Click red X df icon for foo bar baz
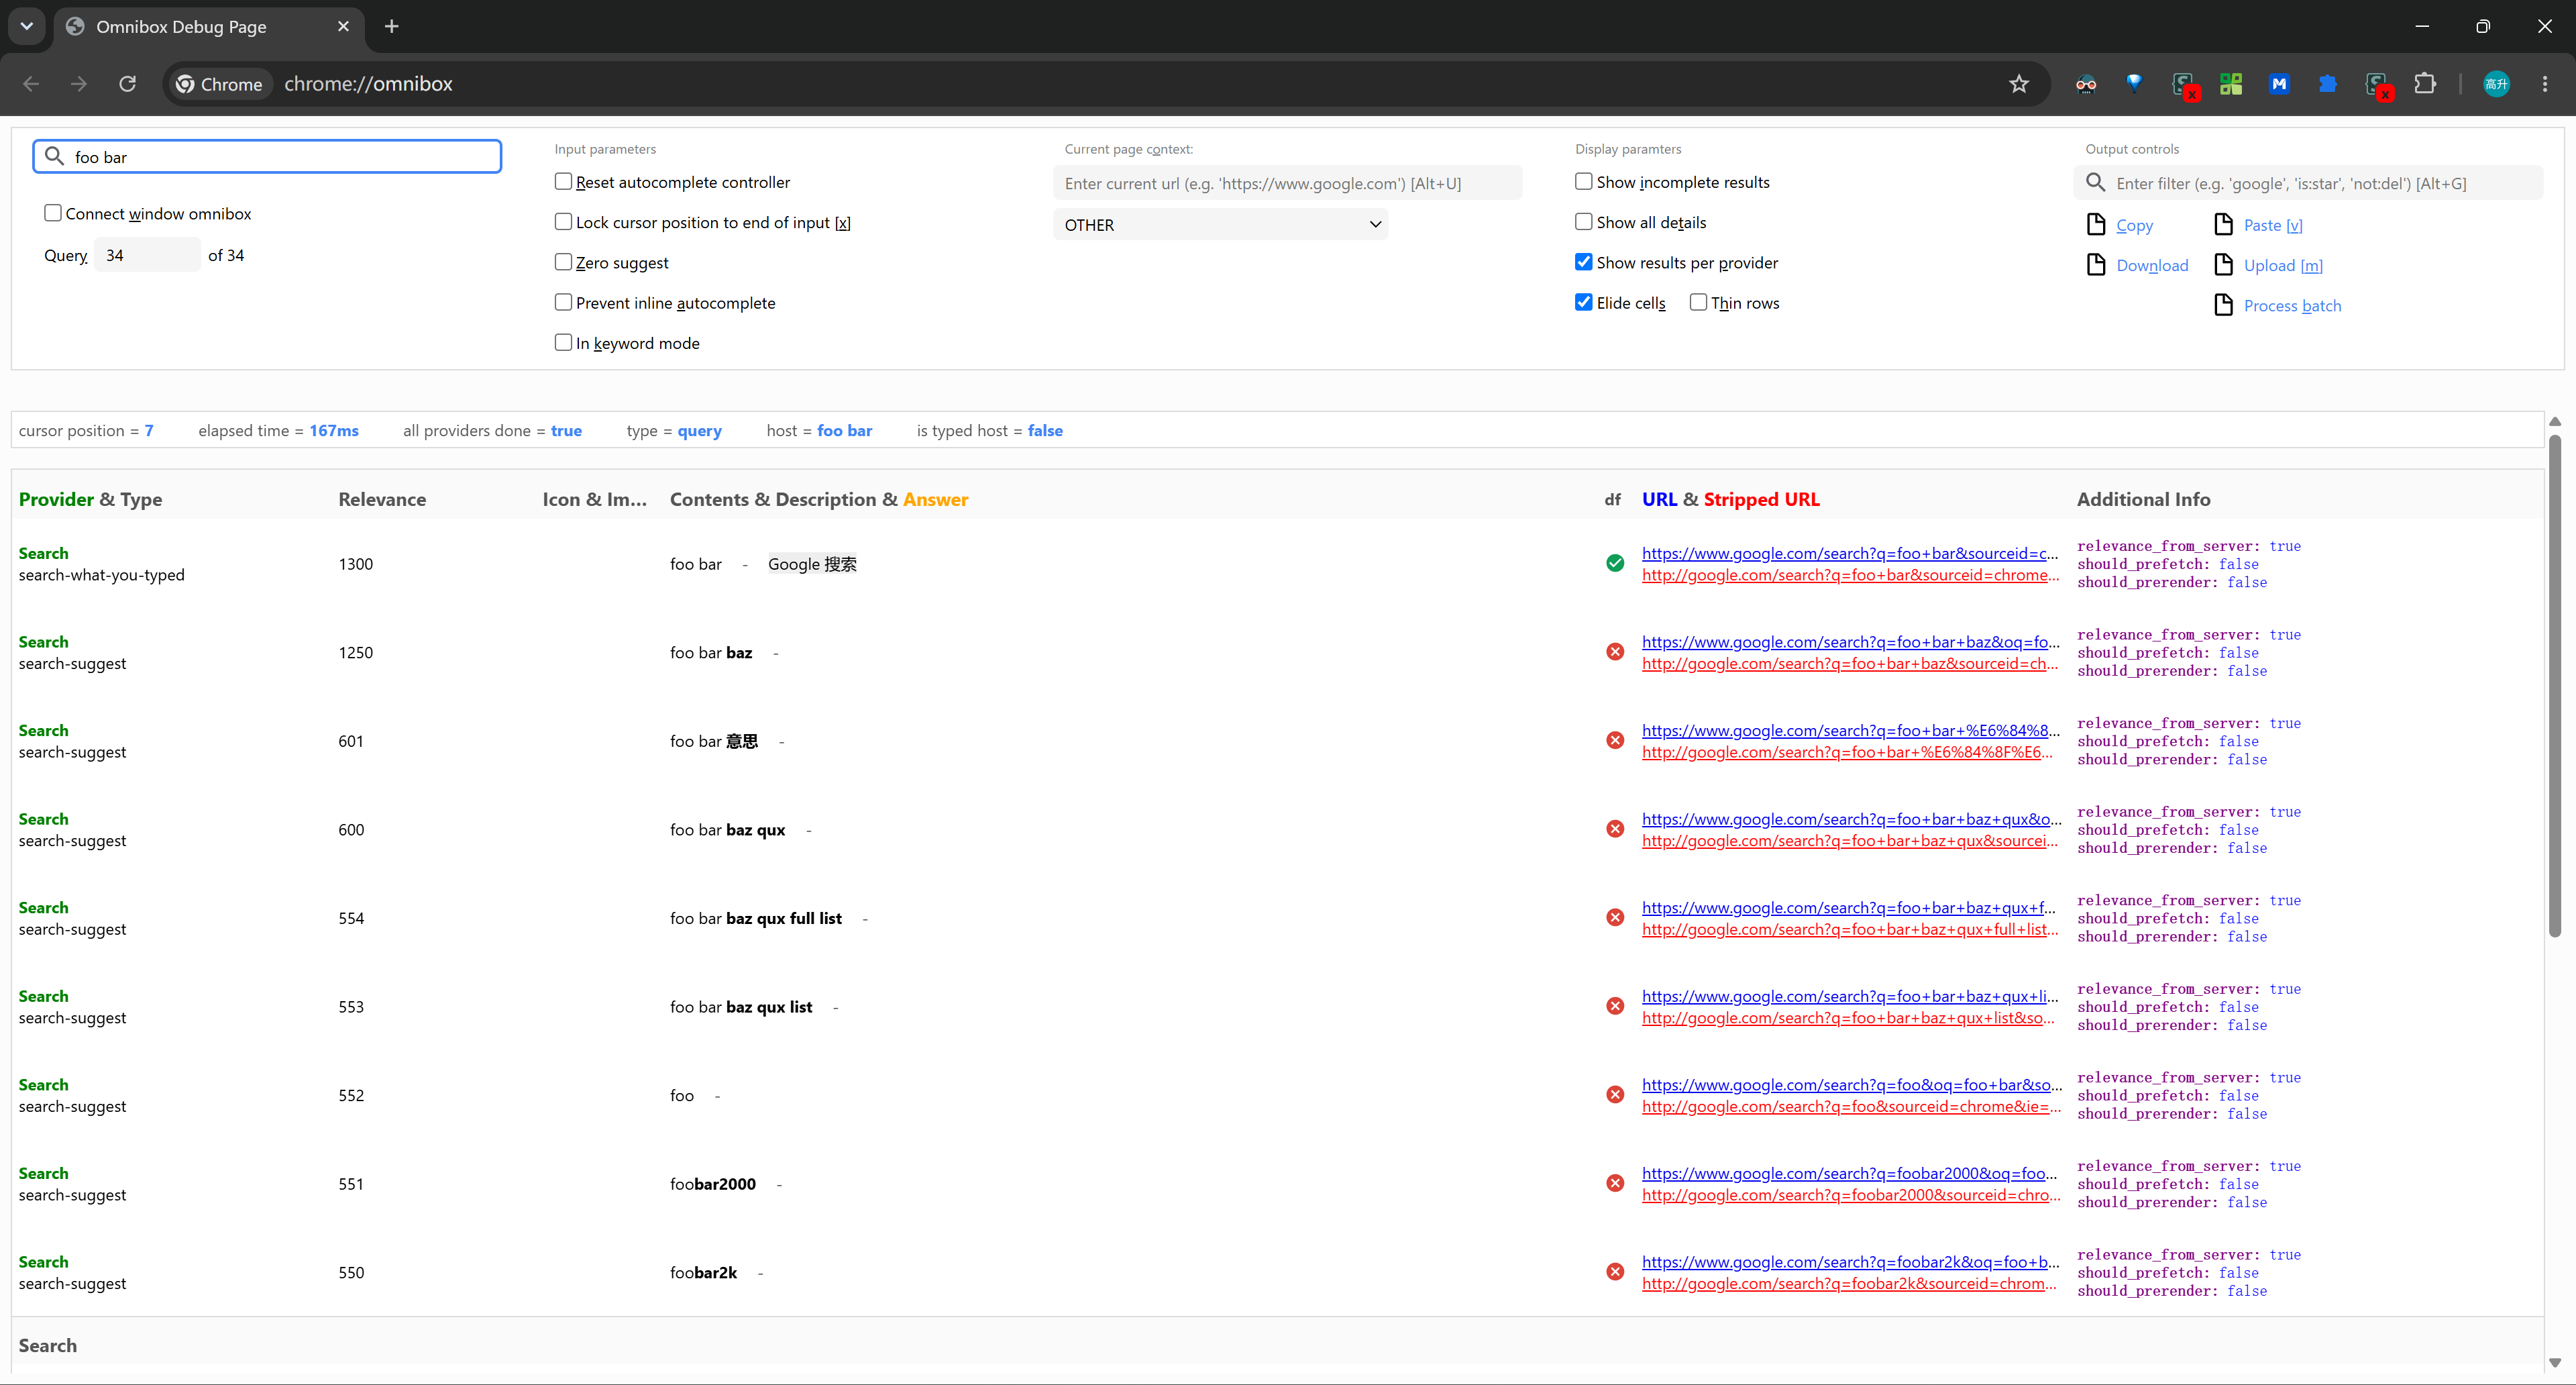 click(1615, 652)
